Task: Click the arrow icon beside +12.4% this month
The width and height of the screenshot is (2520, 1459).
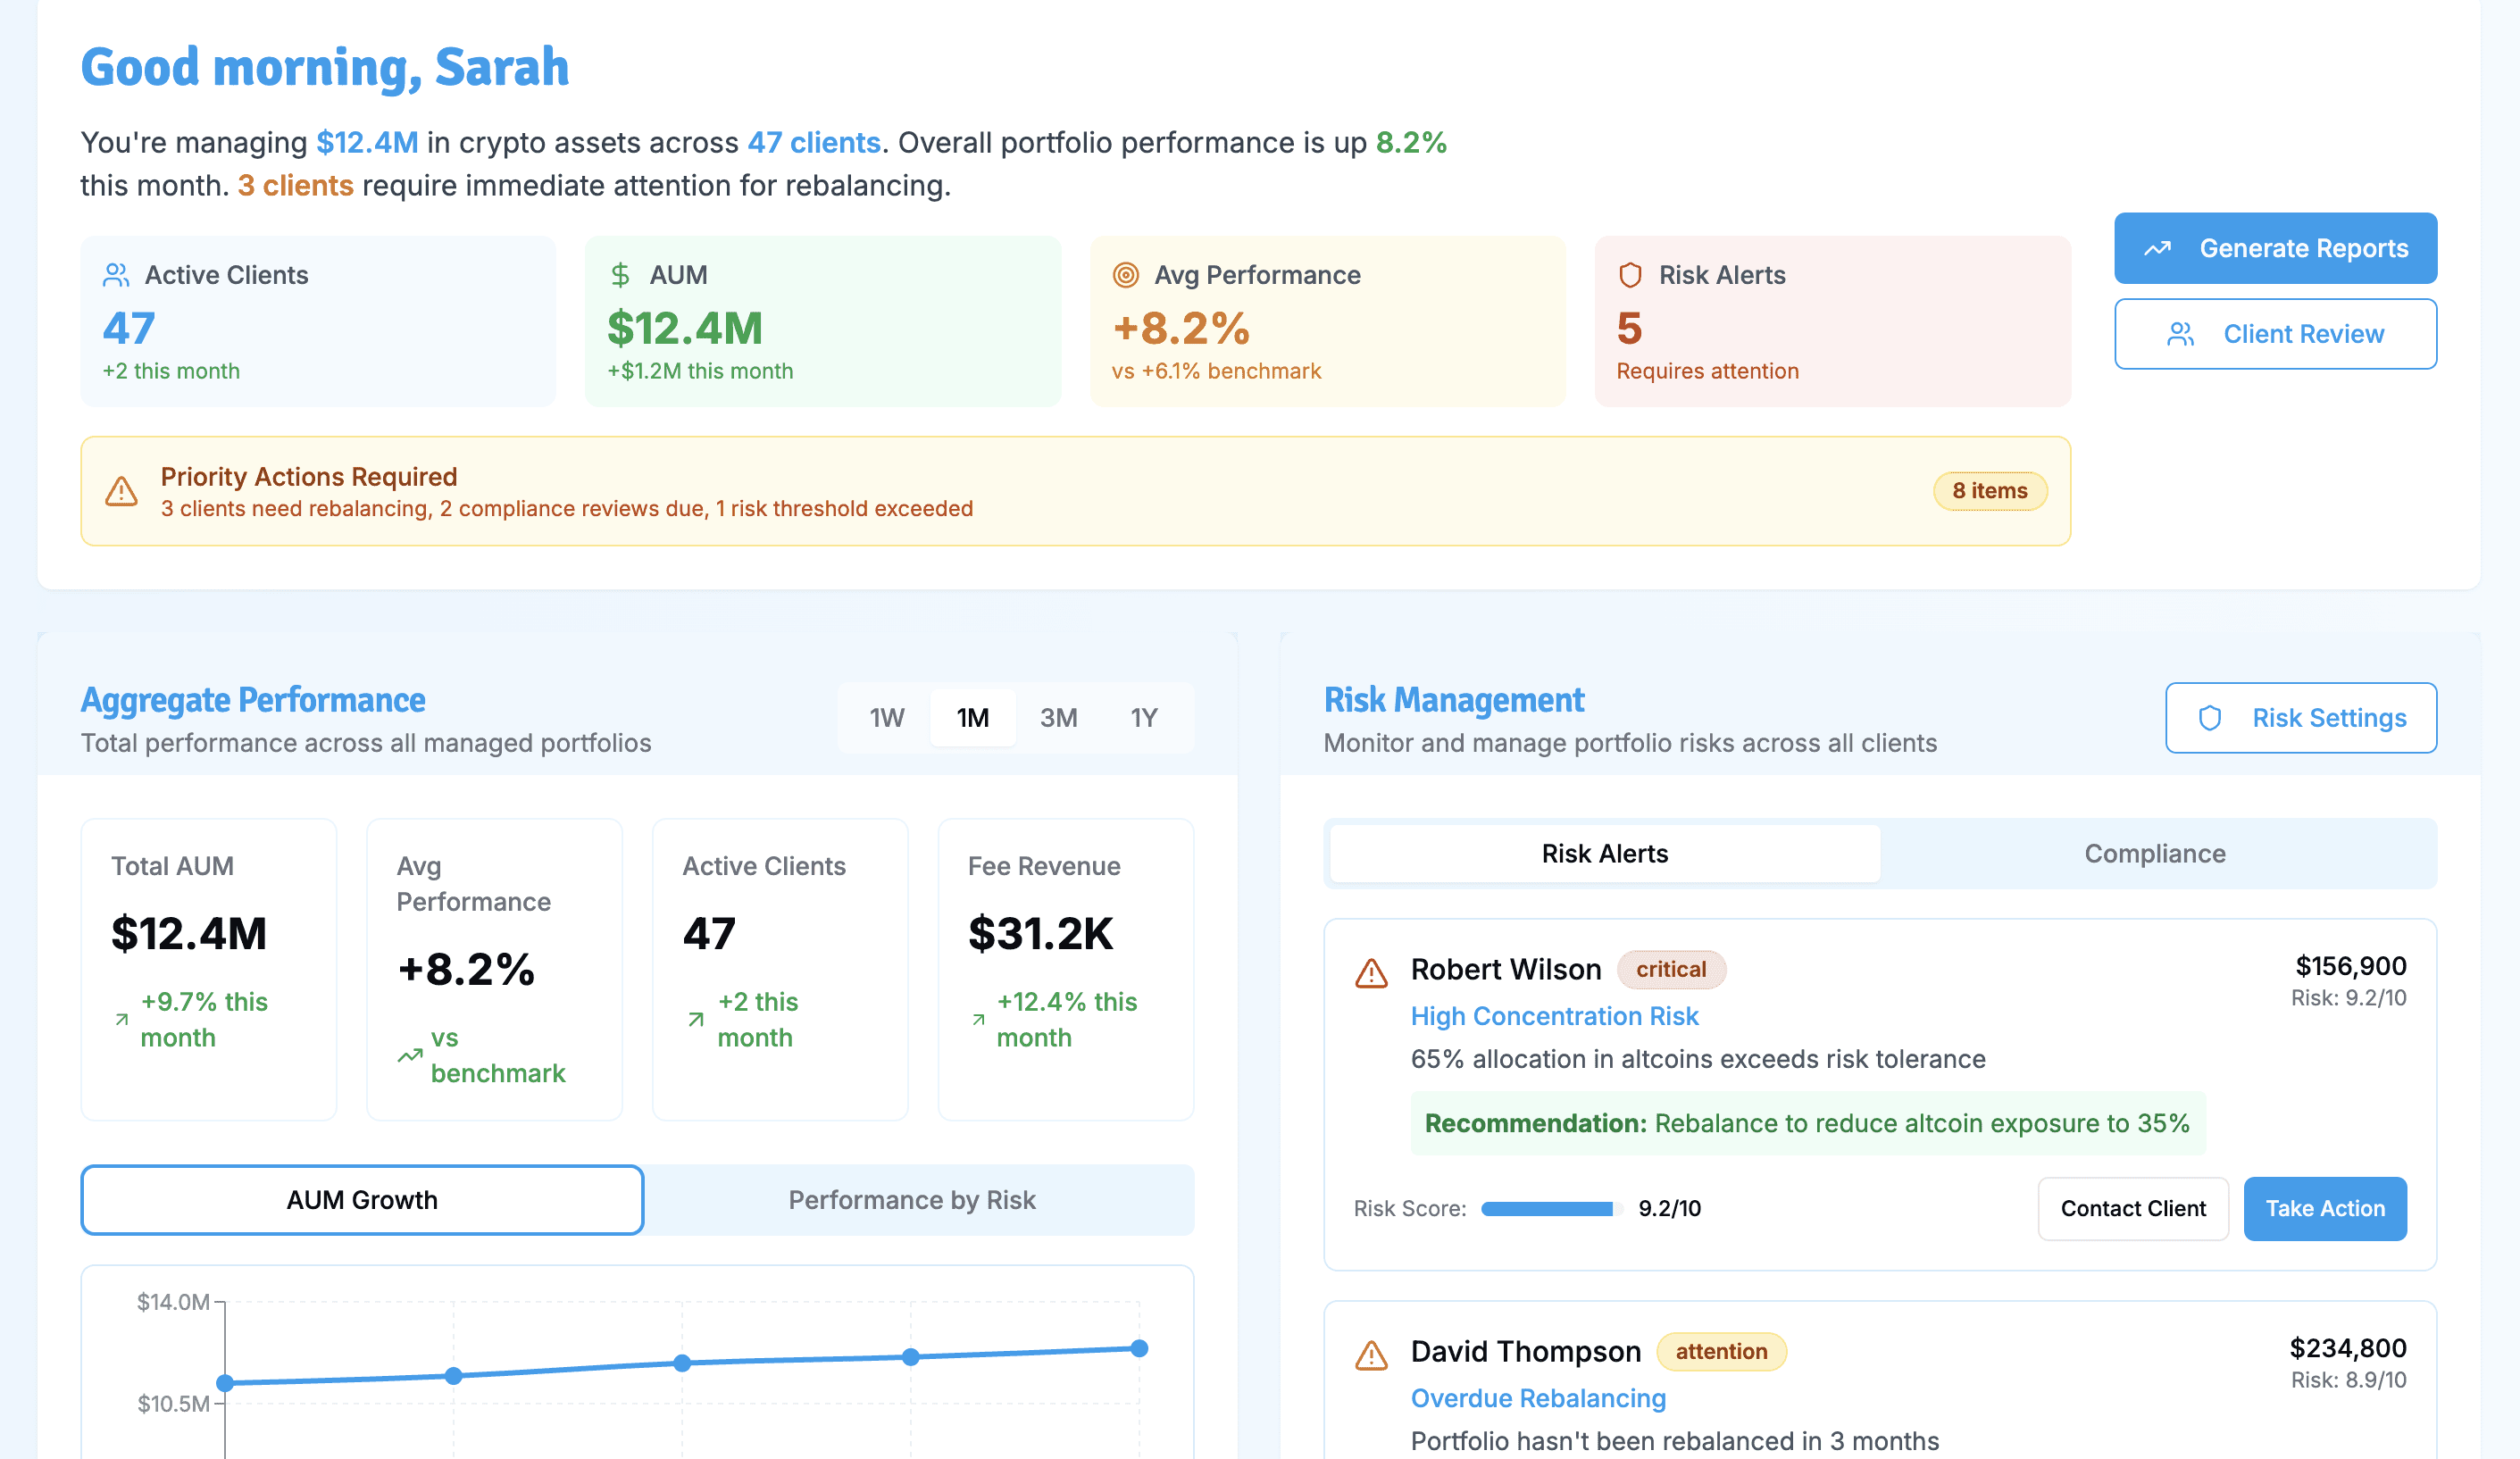Action: (978, 1019)
